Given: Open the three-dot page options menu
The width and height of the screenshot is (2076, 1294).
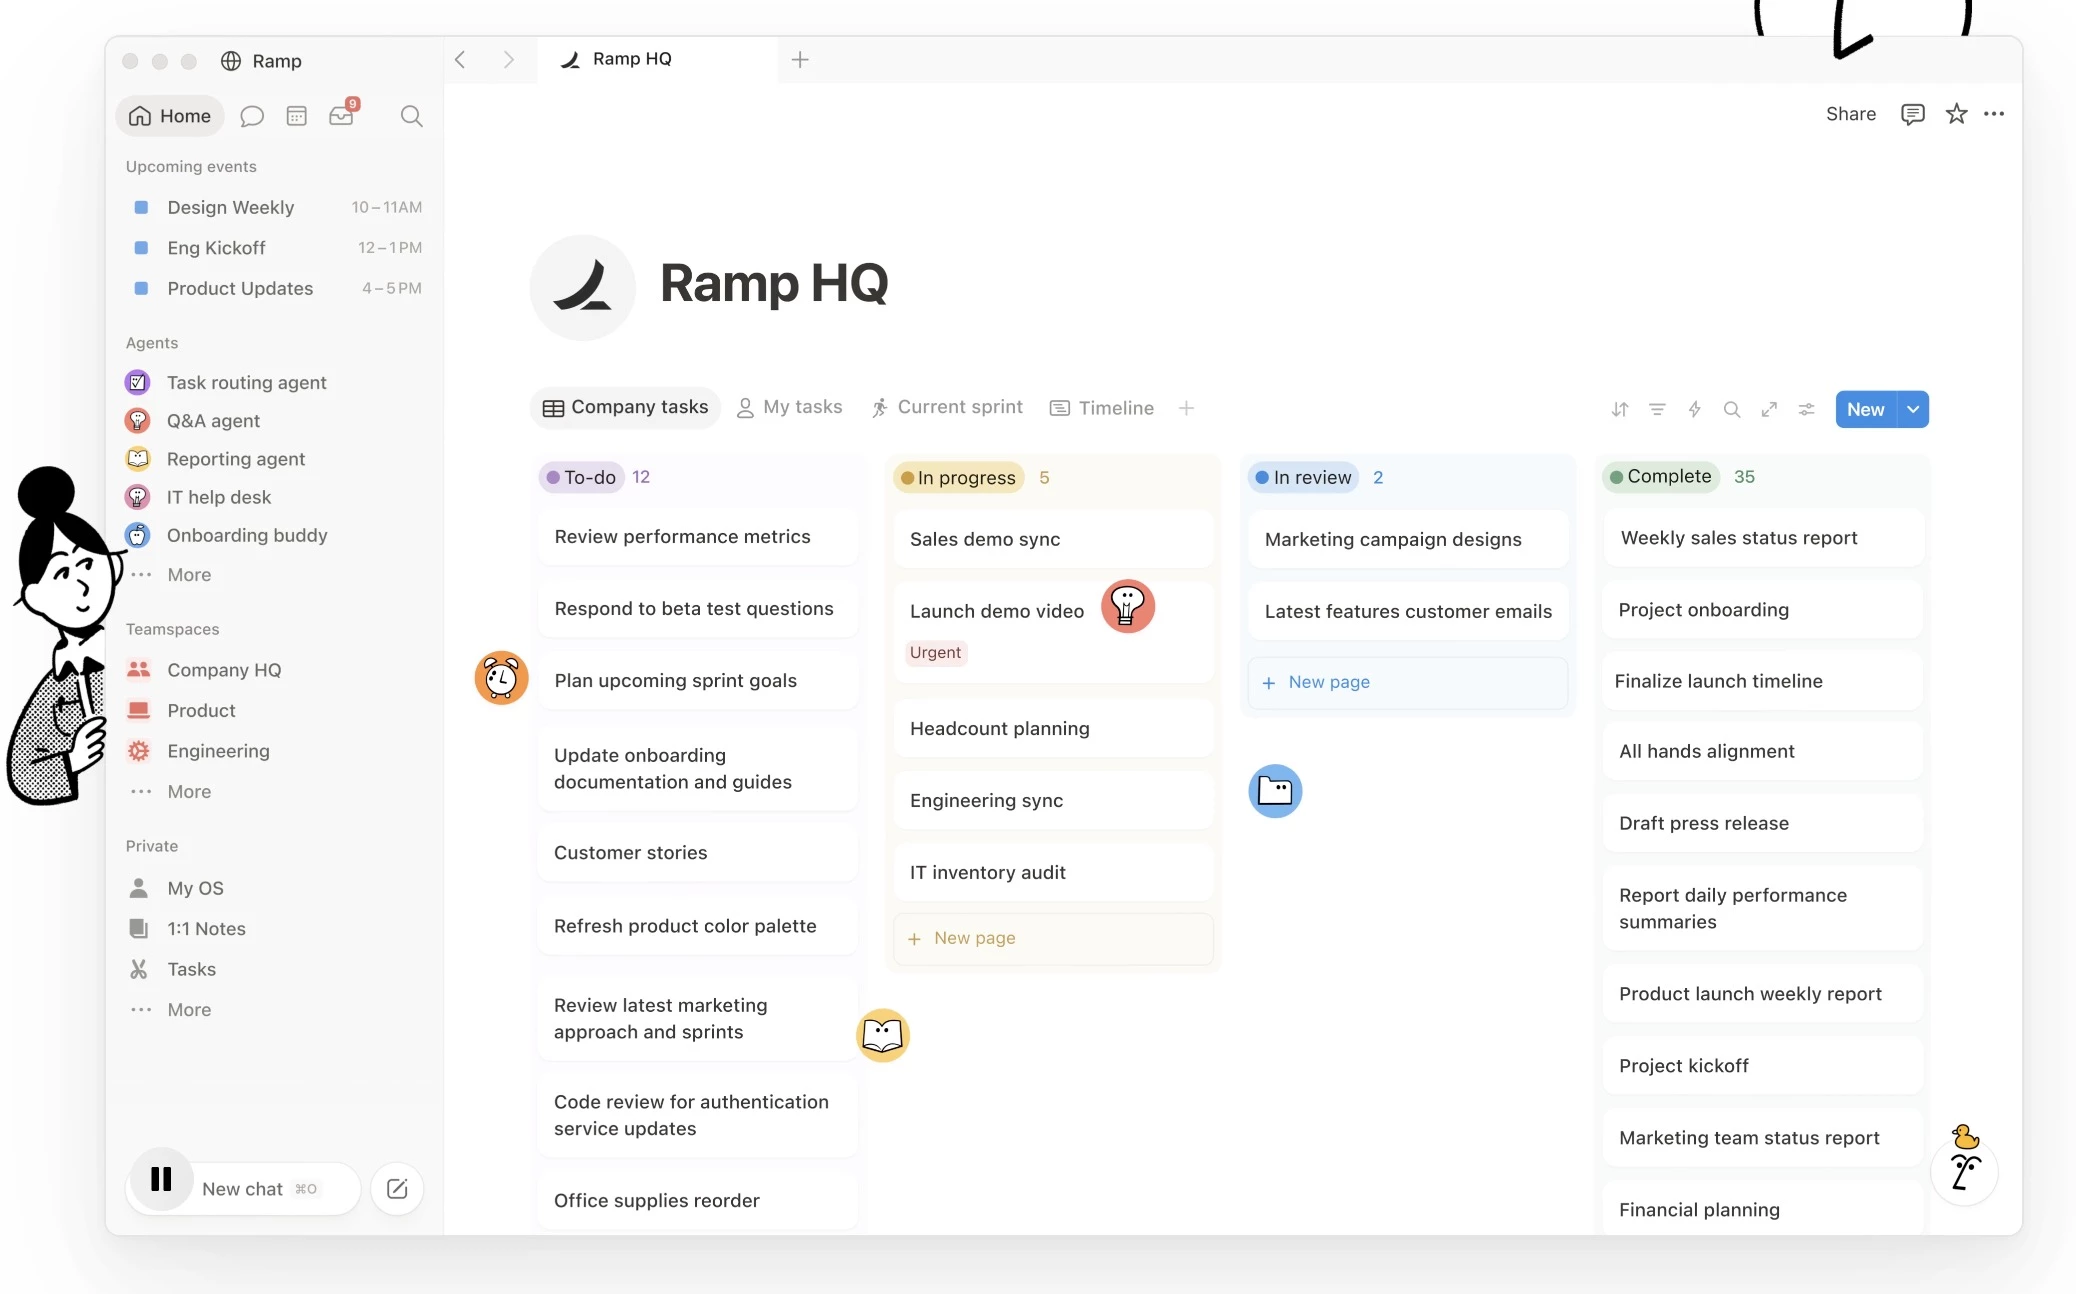Looking at the screenshot, I should click(1994, 114).
